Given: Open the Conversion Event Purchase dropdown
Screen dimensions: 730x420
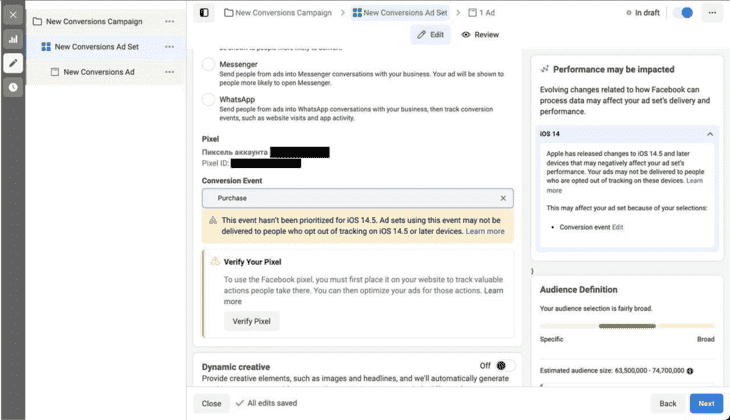Looking at the screenshot, I should [x=358, y=198].
